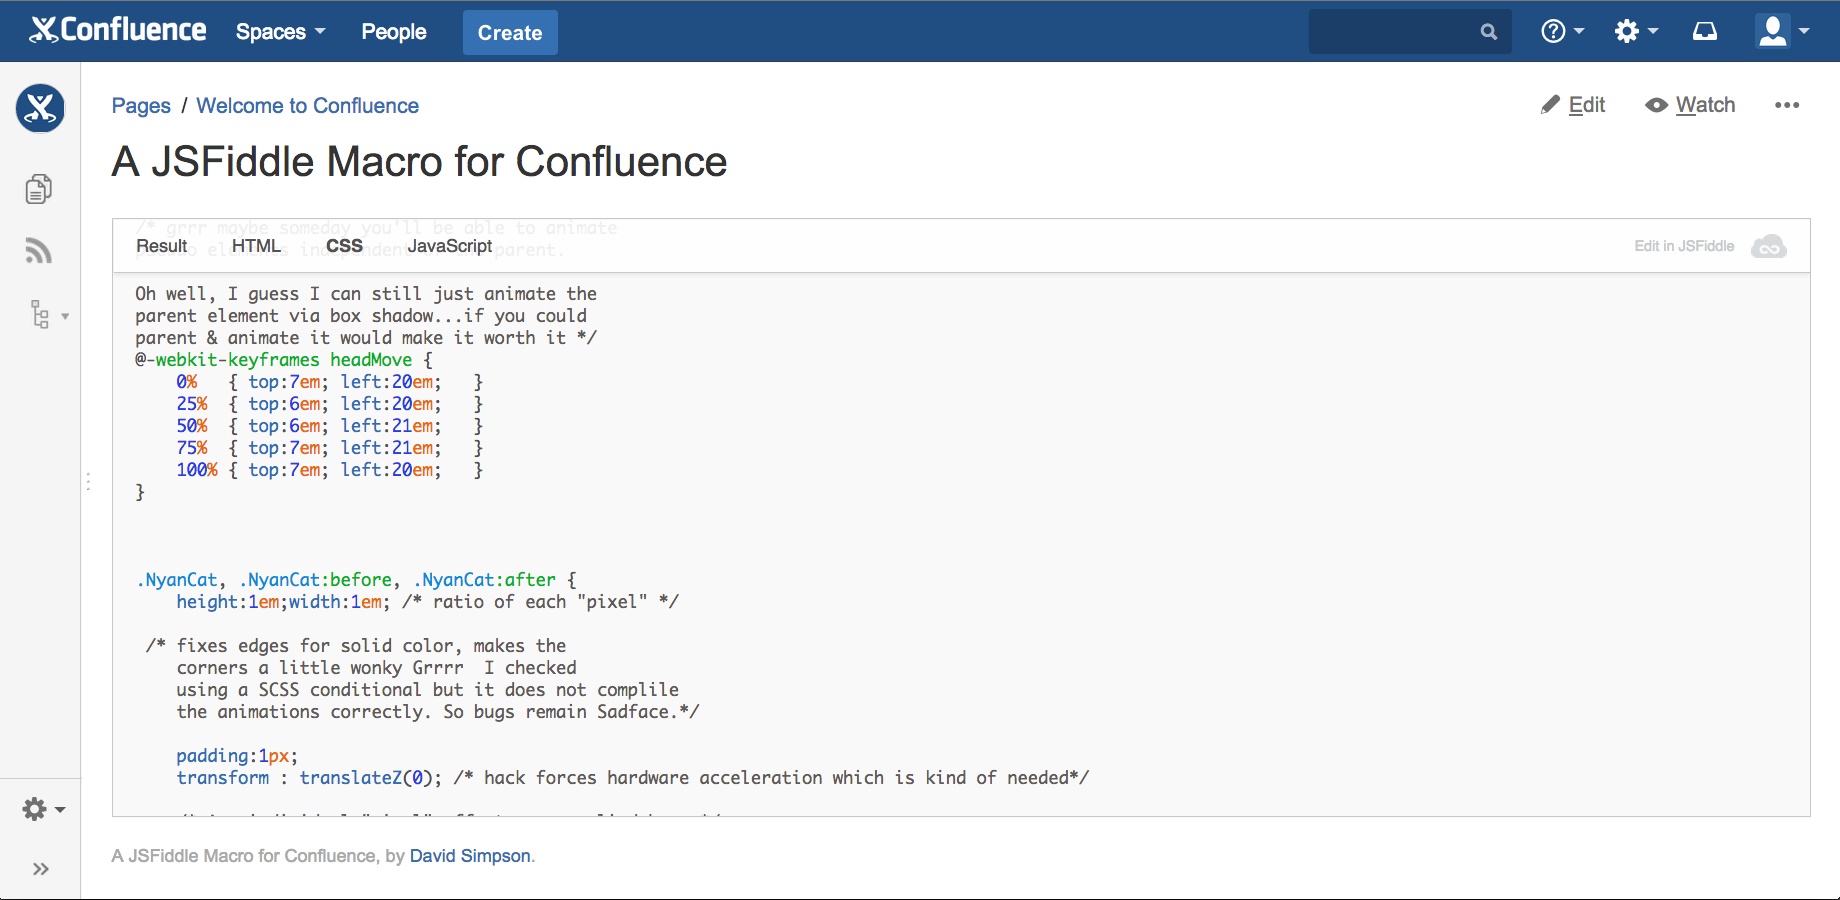Click the '25% { top:6em; left:20em; }' line

(330, 404)
